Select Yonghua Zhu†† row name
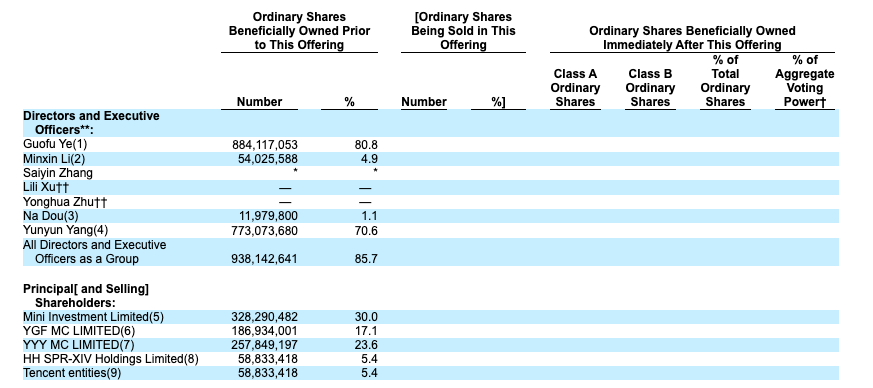The height and width of the screenshot is (388, 873). 65,202
